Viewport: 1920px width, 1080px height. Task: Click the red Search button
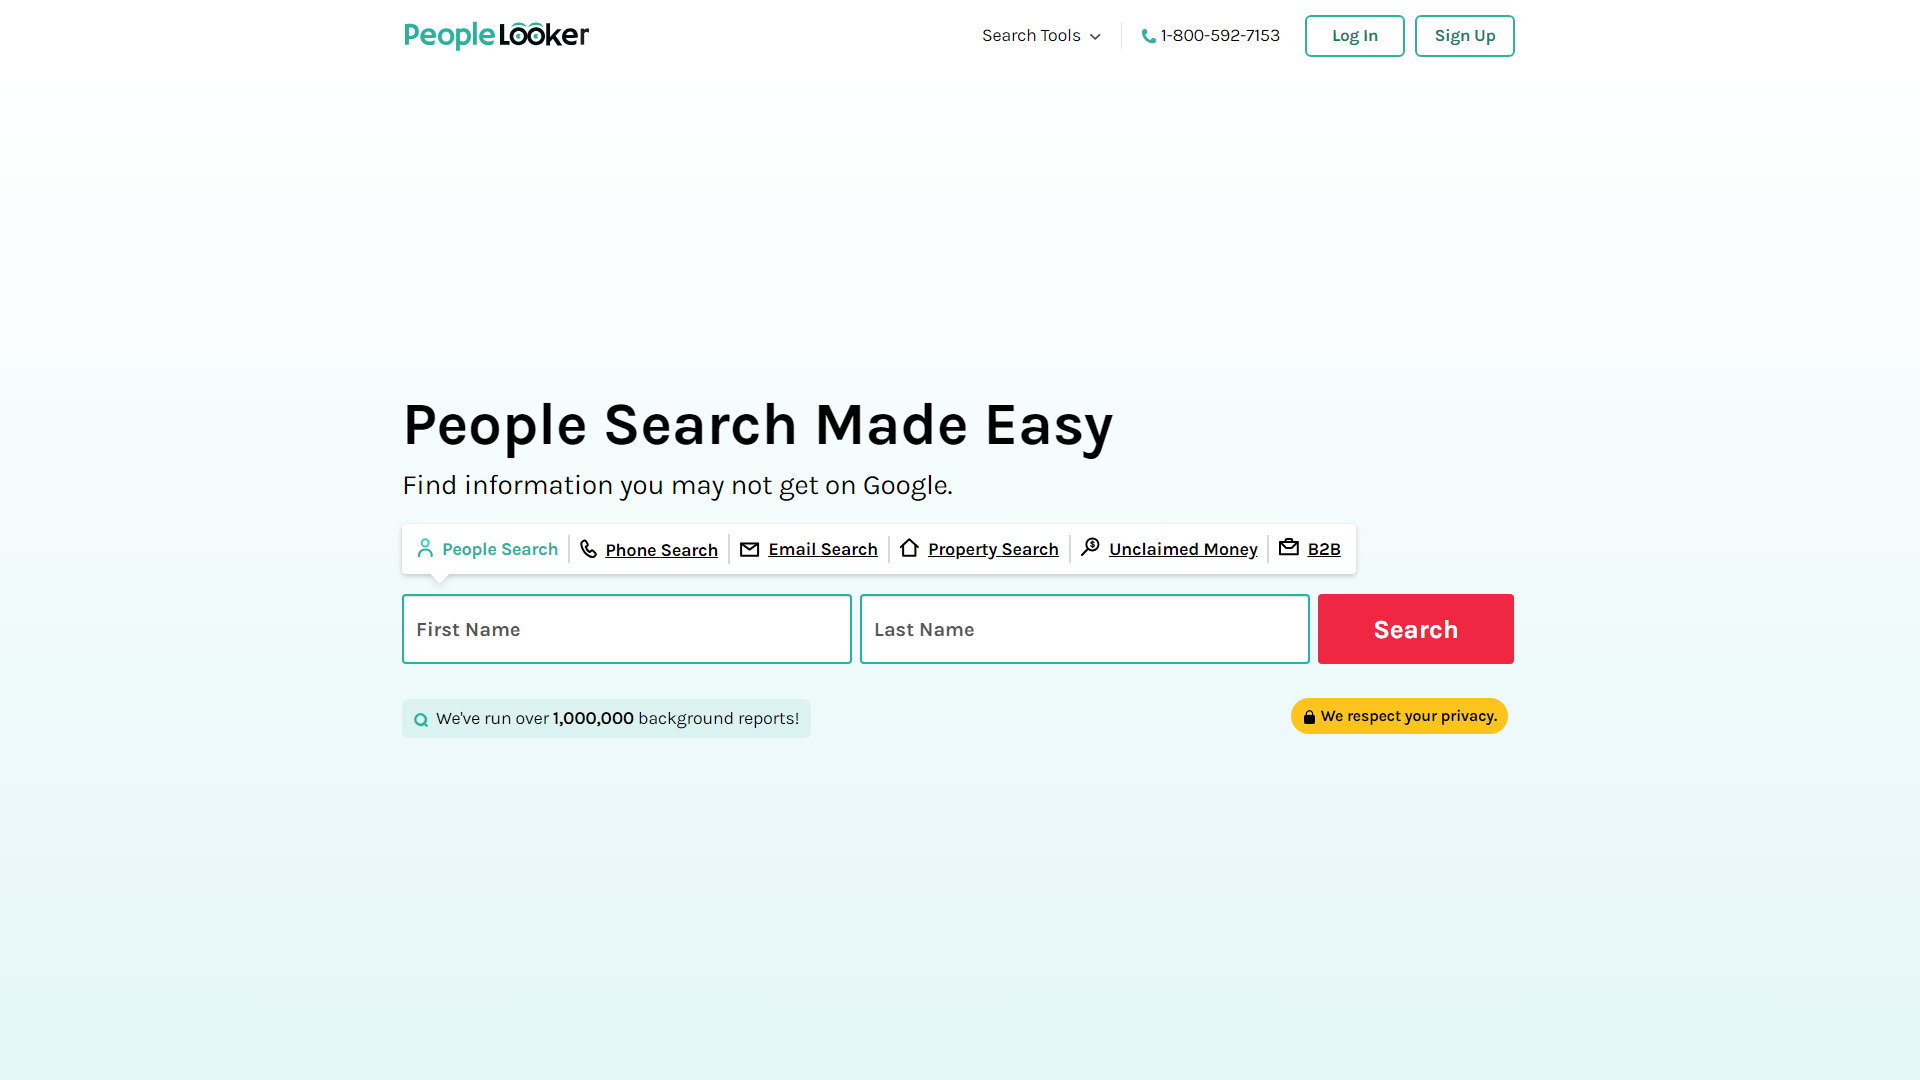(1415, 629)
